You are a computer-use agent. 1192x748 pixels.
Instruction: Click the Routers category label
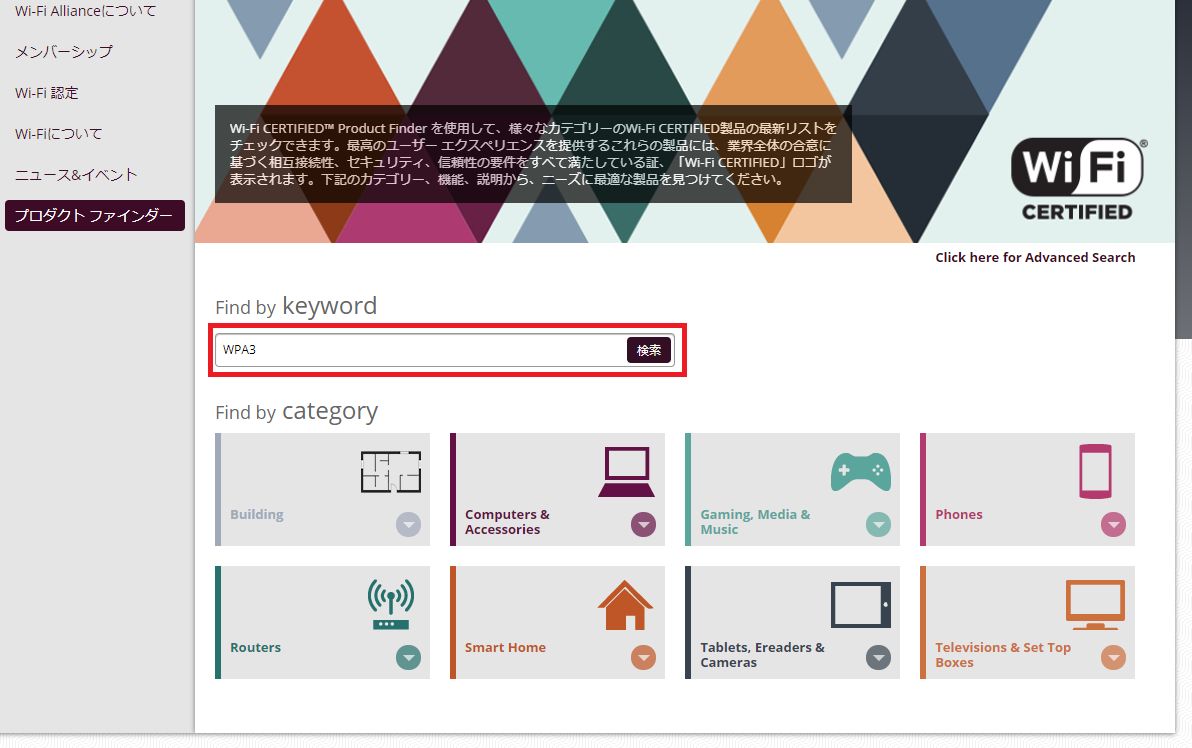(255, 648)
